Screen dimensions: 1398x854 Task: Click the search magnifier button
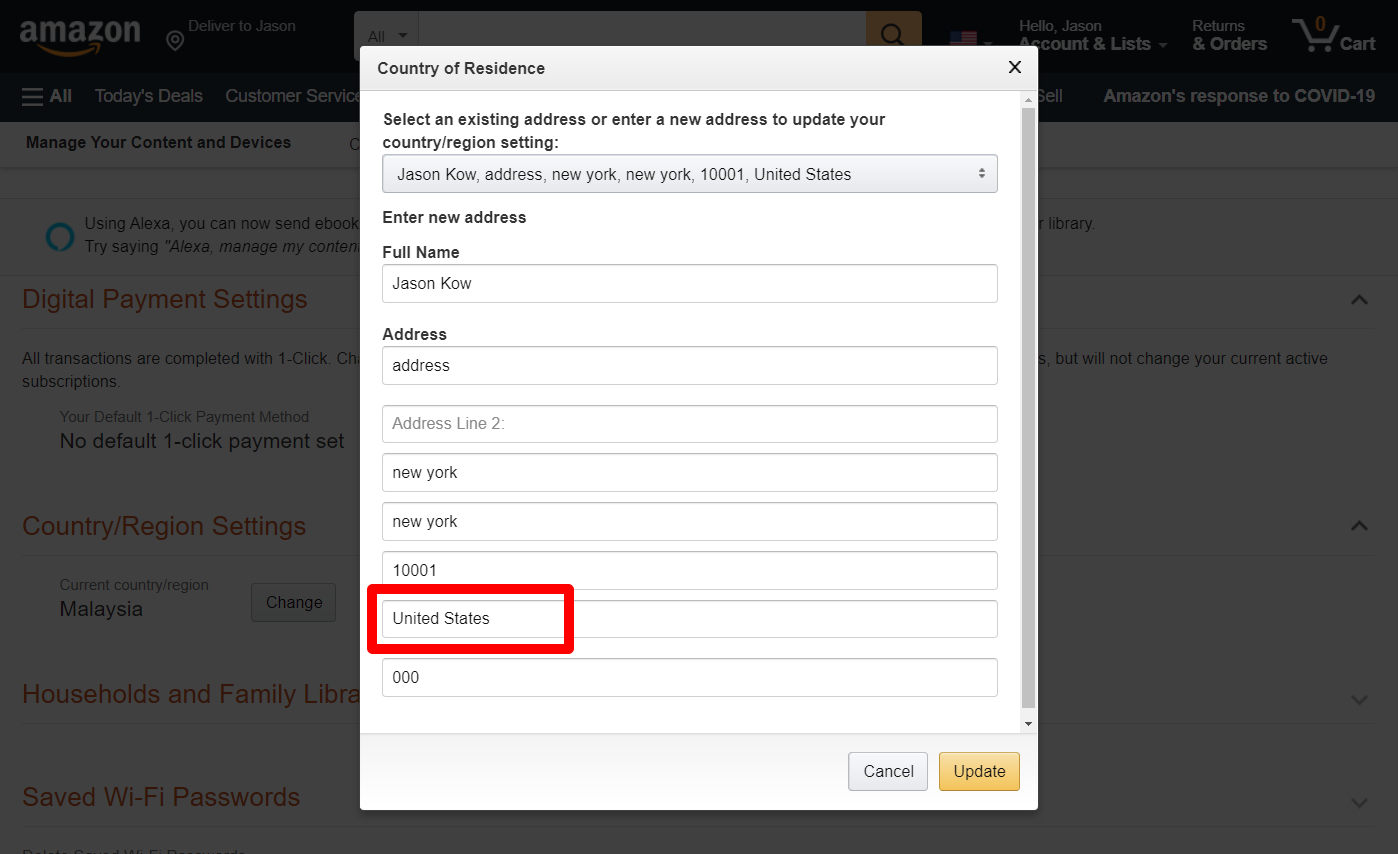pos(892,35)
